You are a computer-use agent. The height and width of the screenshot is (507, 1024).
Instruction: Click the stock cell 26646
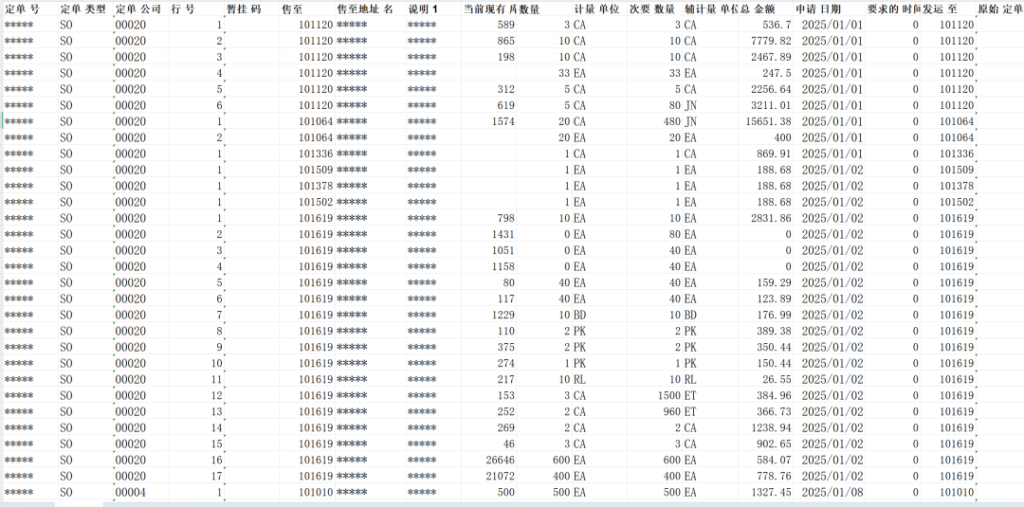[500, 461]
